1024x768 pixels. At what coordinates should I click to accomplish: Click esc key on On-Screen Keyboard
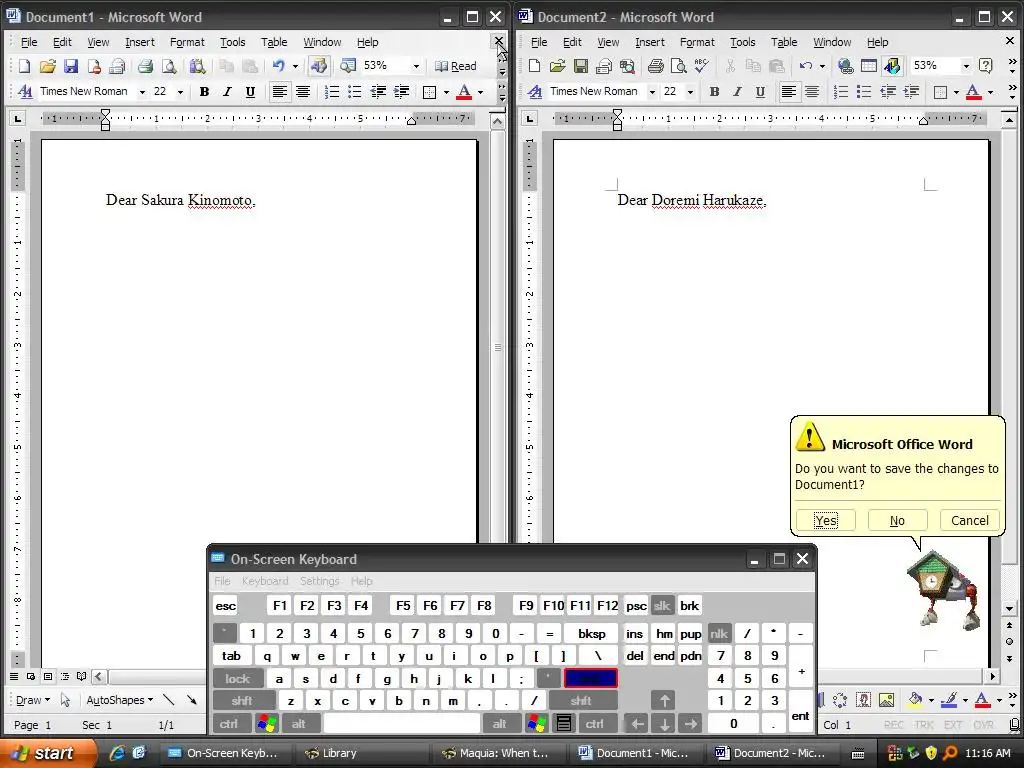point(225,605)
